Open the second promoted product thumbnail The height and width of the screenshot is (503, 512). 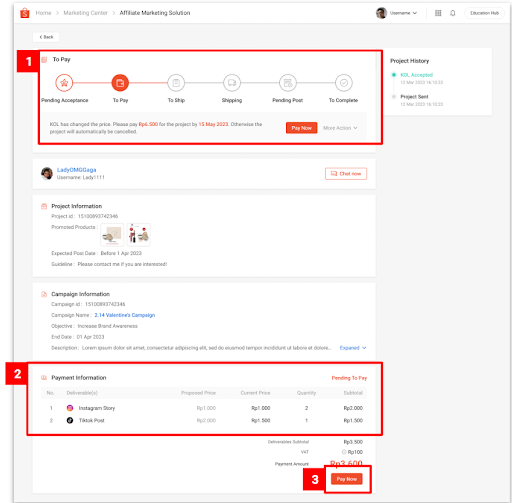(x=139, y=235)
